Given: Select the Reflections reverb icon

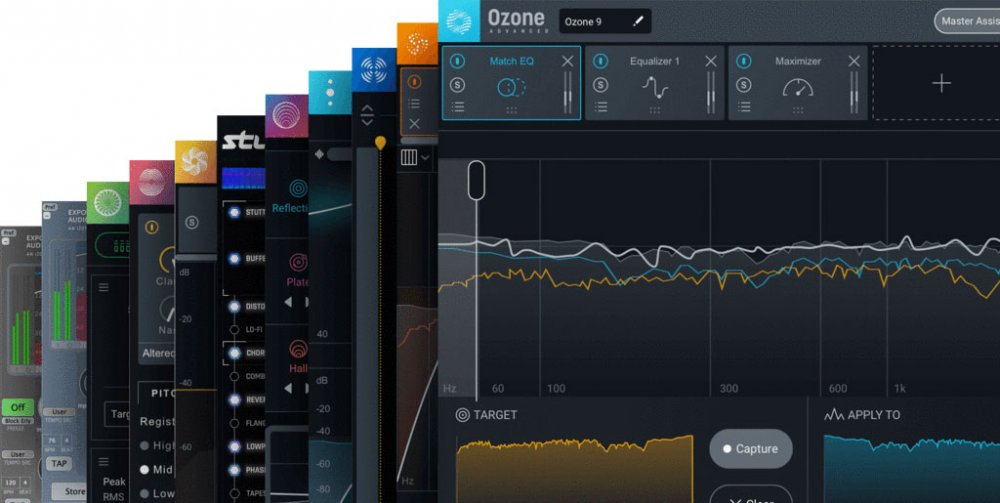Looking at the screenshot, I should pyautogui.click(x=298, y=188).
